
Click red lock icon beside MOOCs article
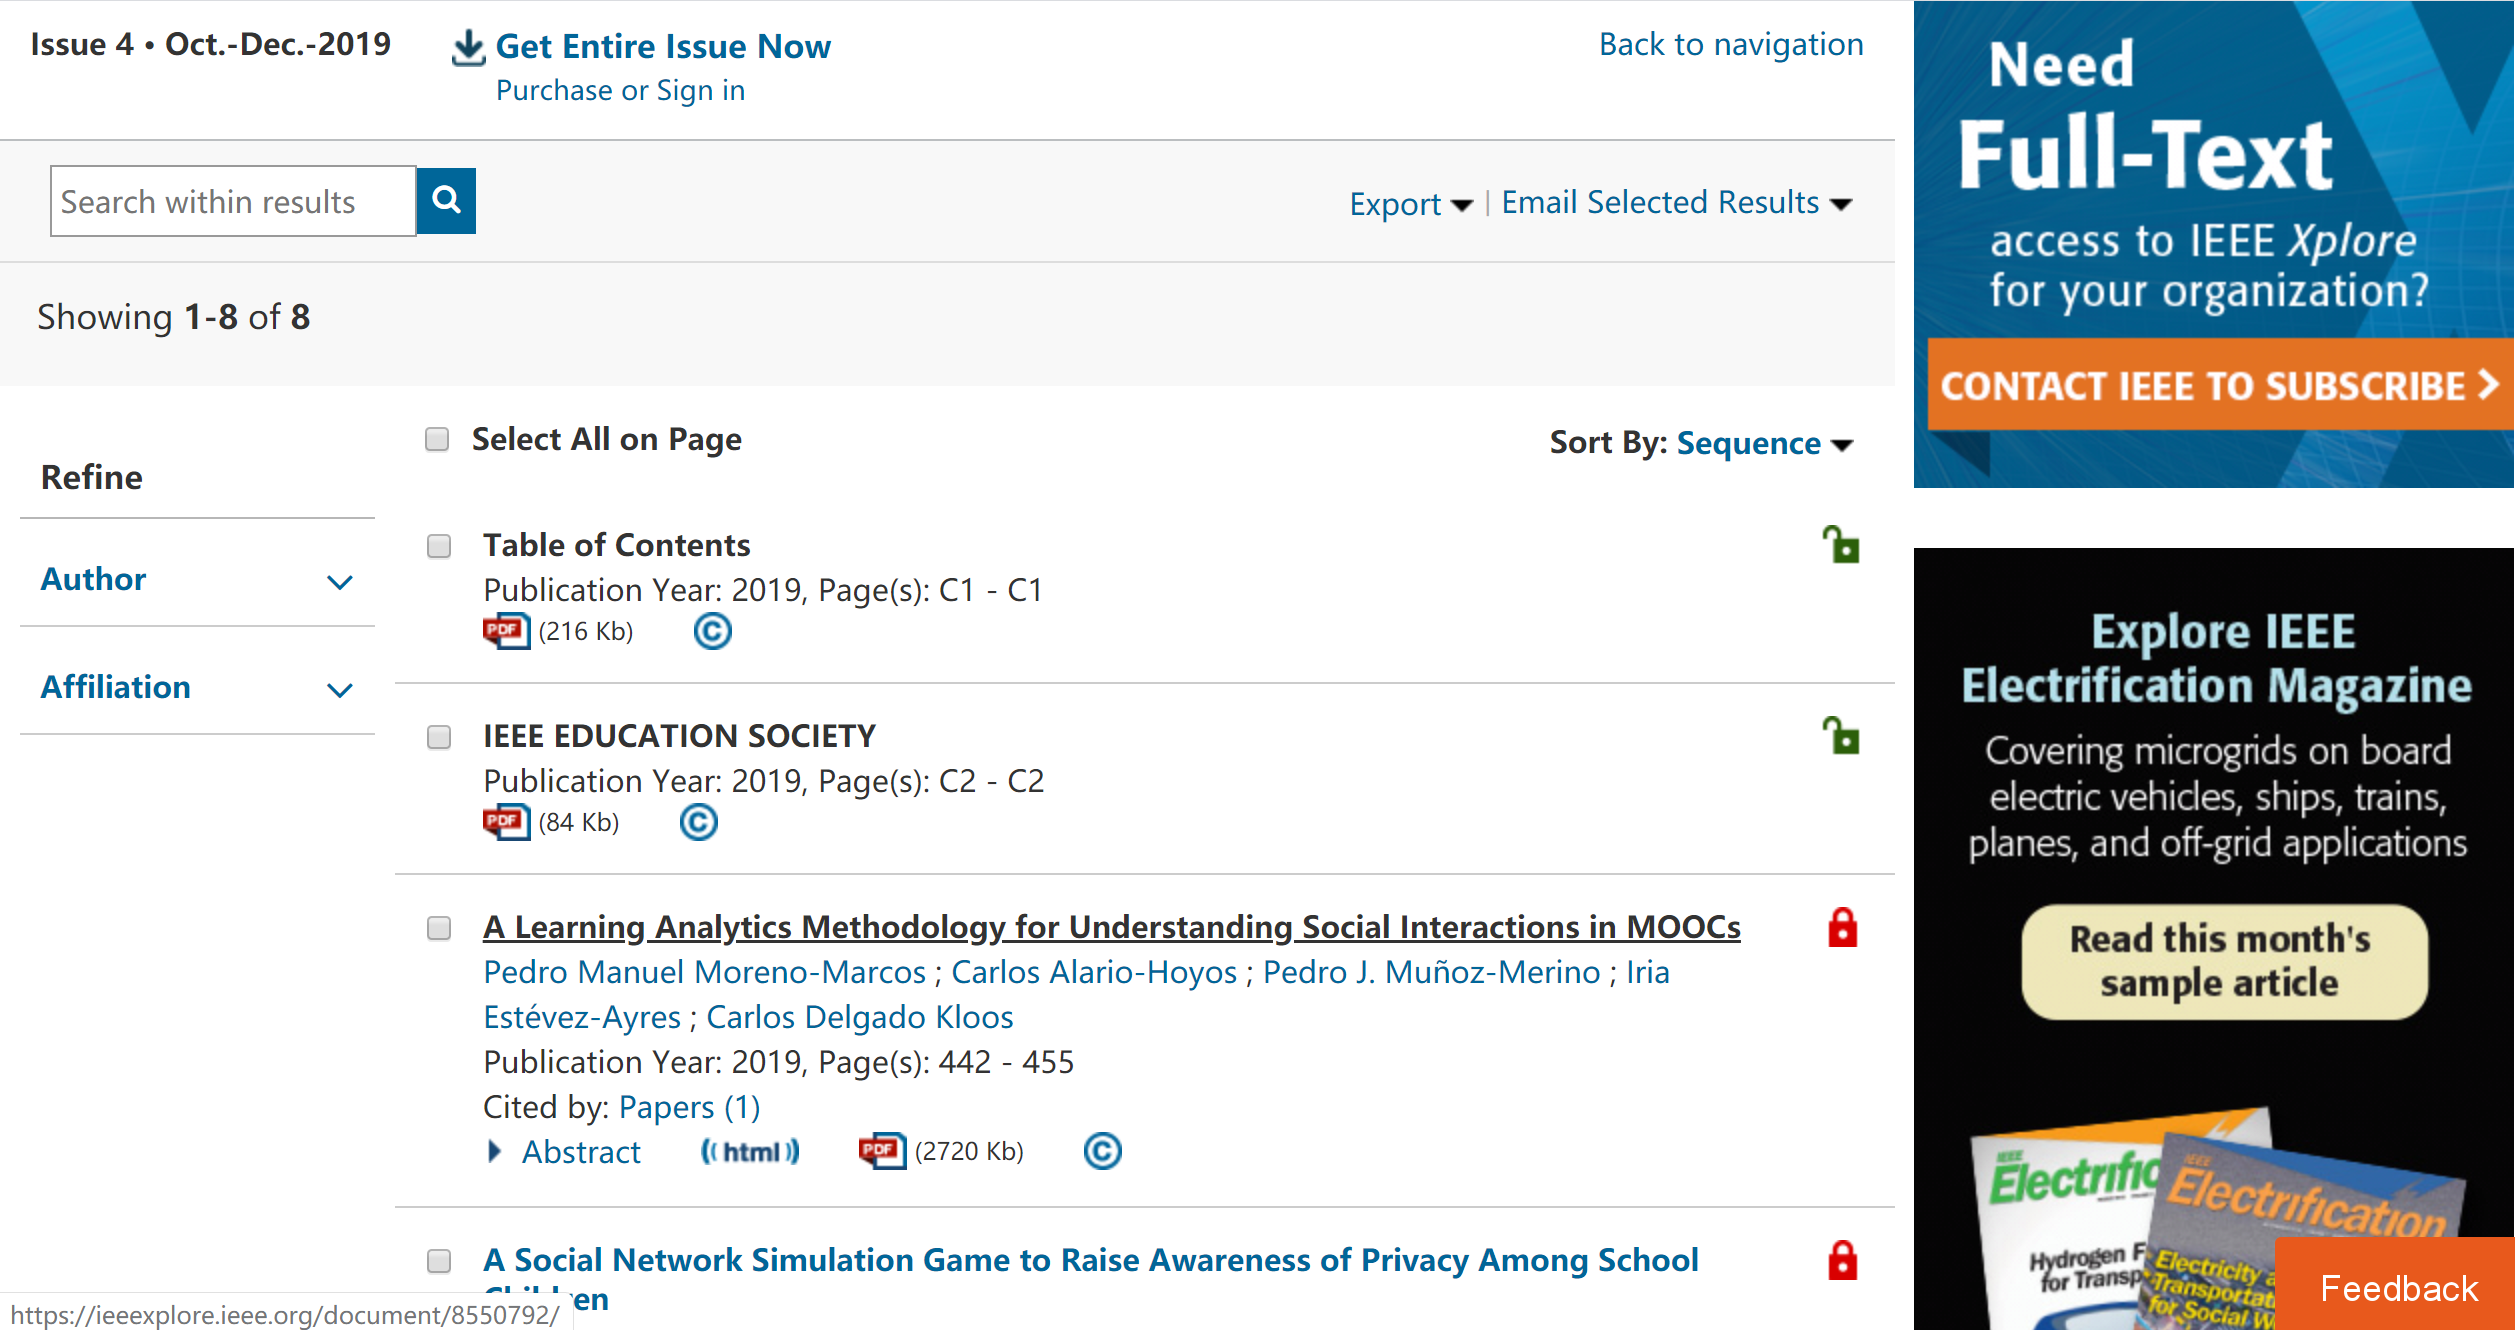[1842, 928]
